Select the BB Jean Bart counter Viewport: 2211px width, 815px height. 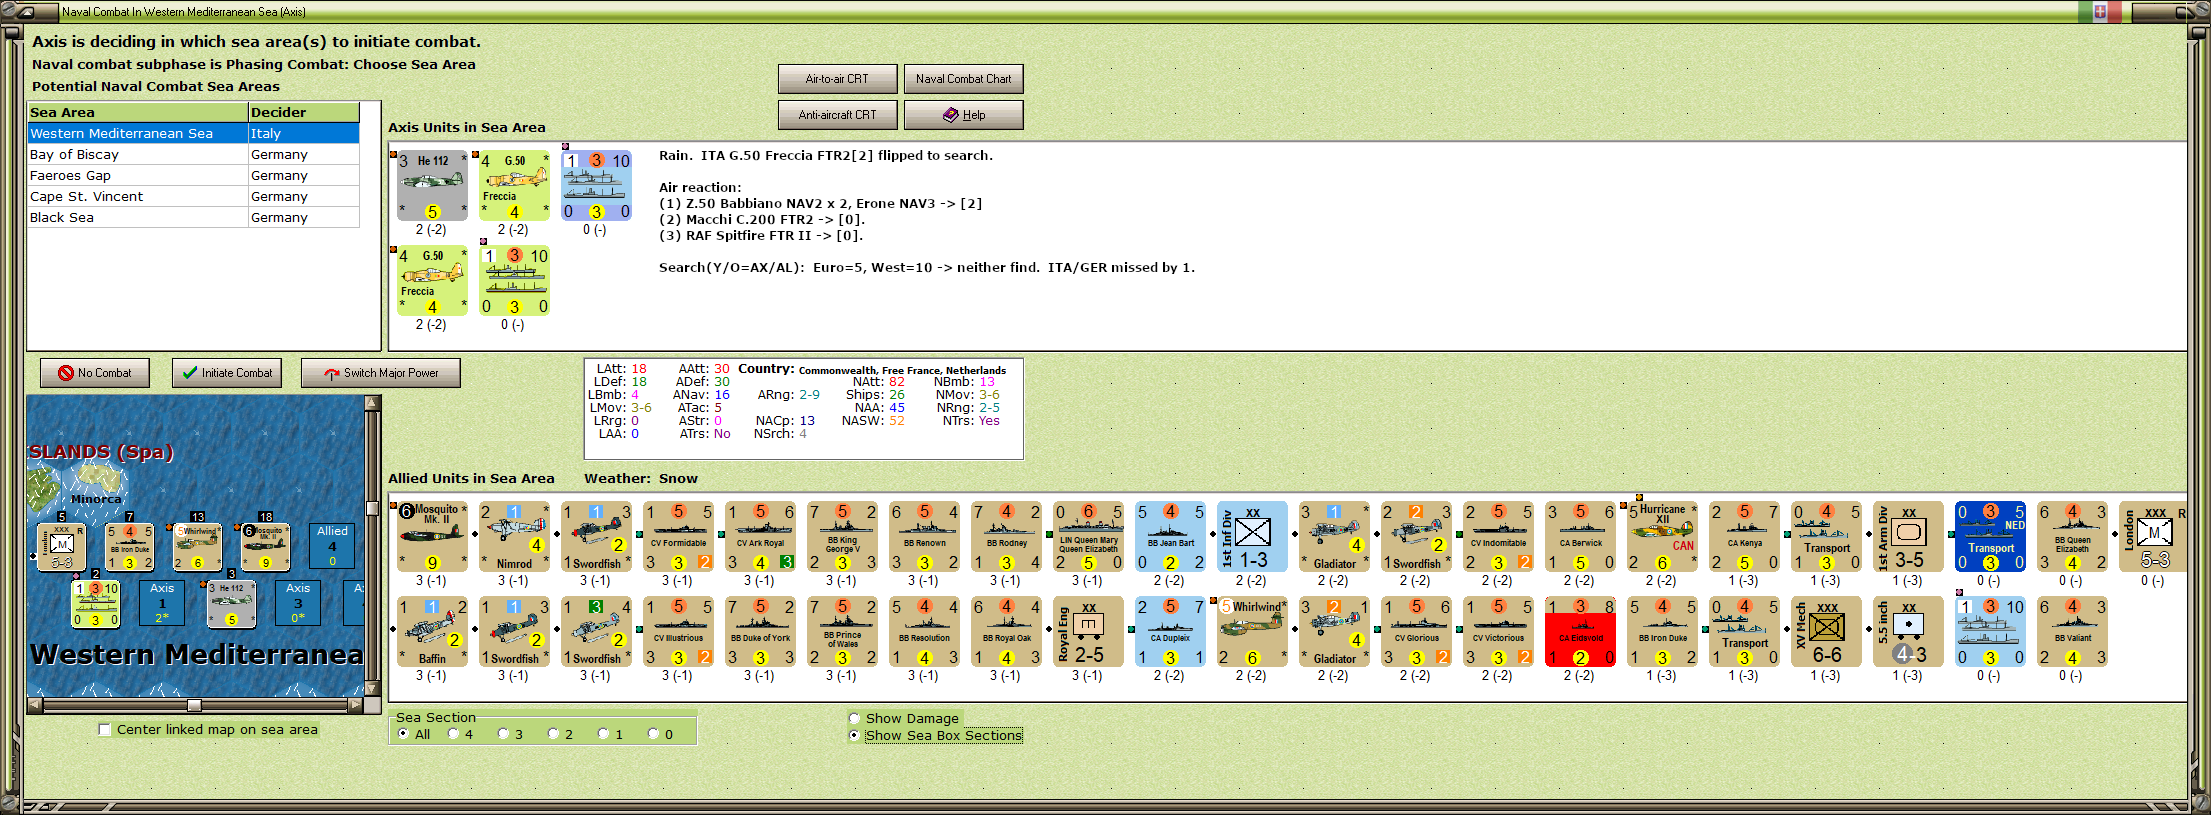pos(1170,536)
